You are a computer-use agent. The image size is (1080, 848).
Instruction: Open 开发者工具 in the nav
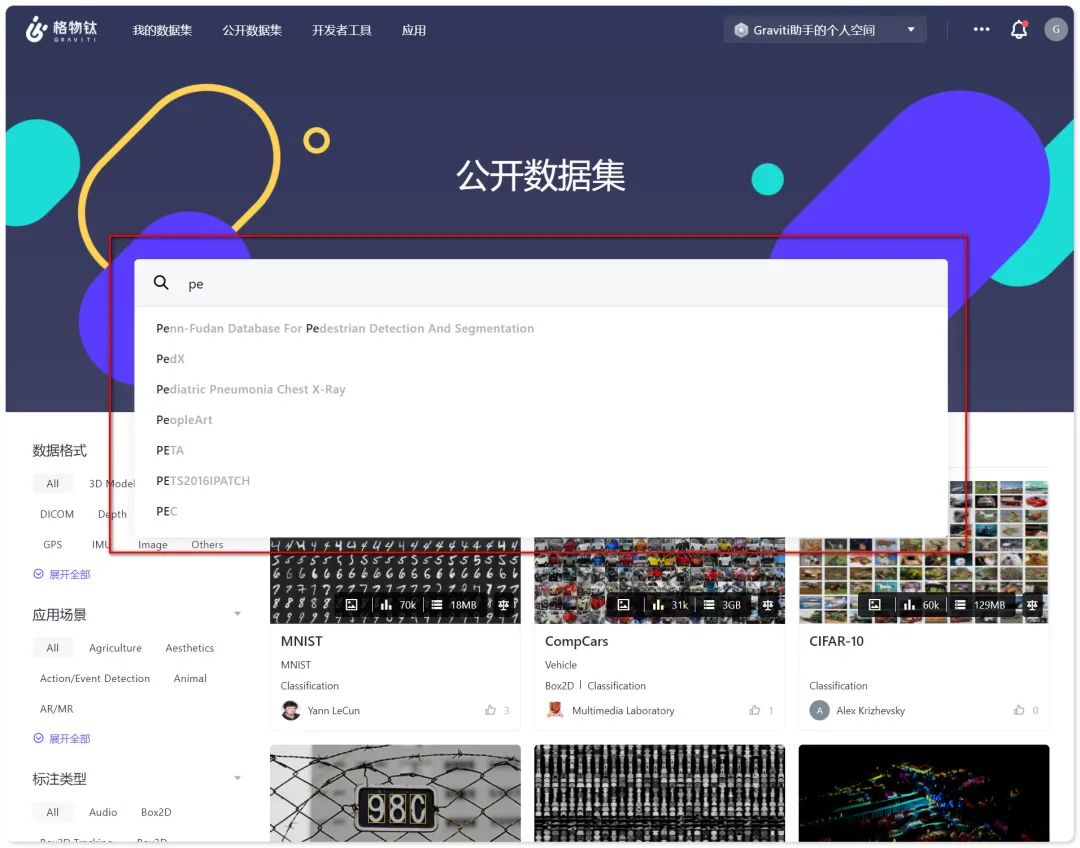(342, 30)
